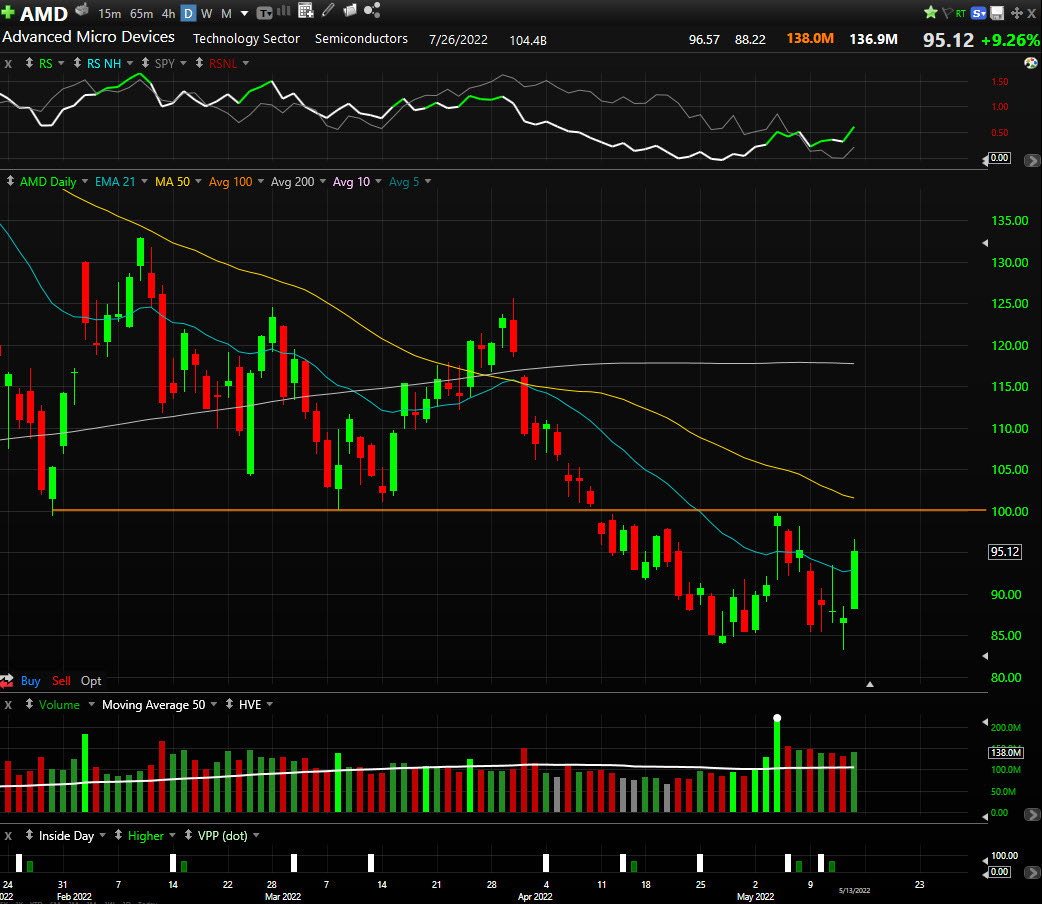The width and height of the screenshot is (1042, 904).
Task: Click the reorder arrows before RS NH
Action: [77, 63]
